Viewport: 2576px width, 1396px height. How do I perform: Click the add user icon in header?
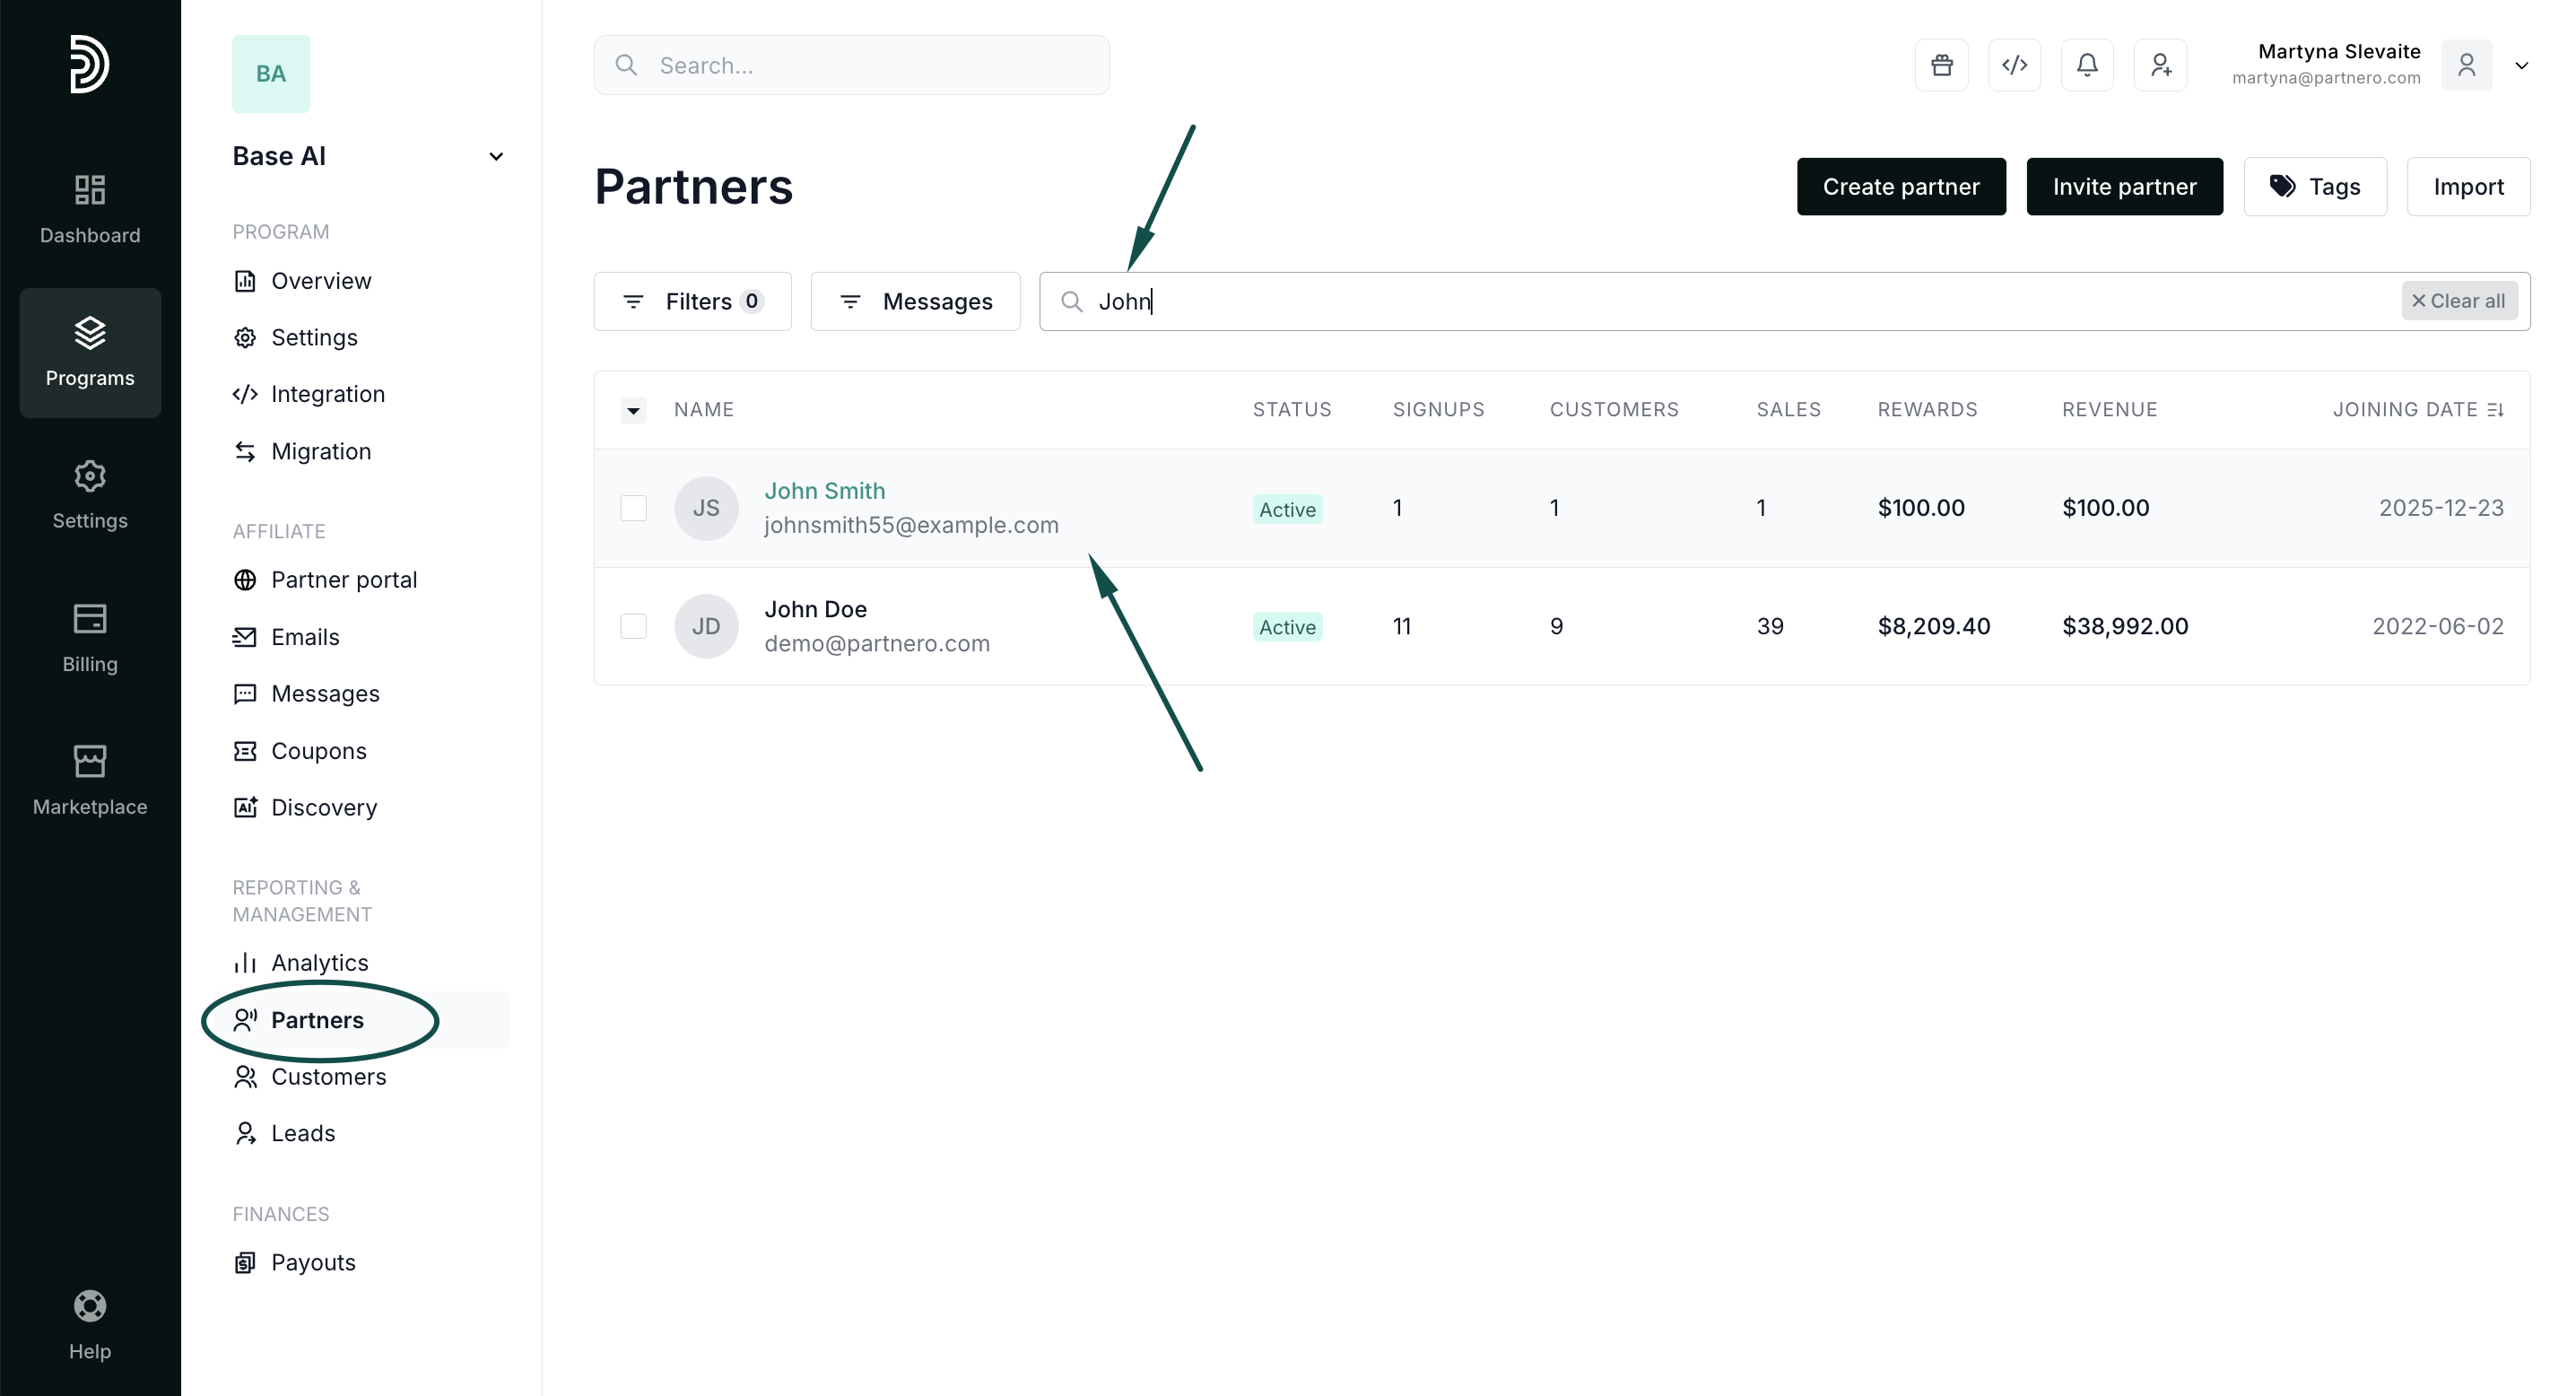[x=2160, y=65]
